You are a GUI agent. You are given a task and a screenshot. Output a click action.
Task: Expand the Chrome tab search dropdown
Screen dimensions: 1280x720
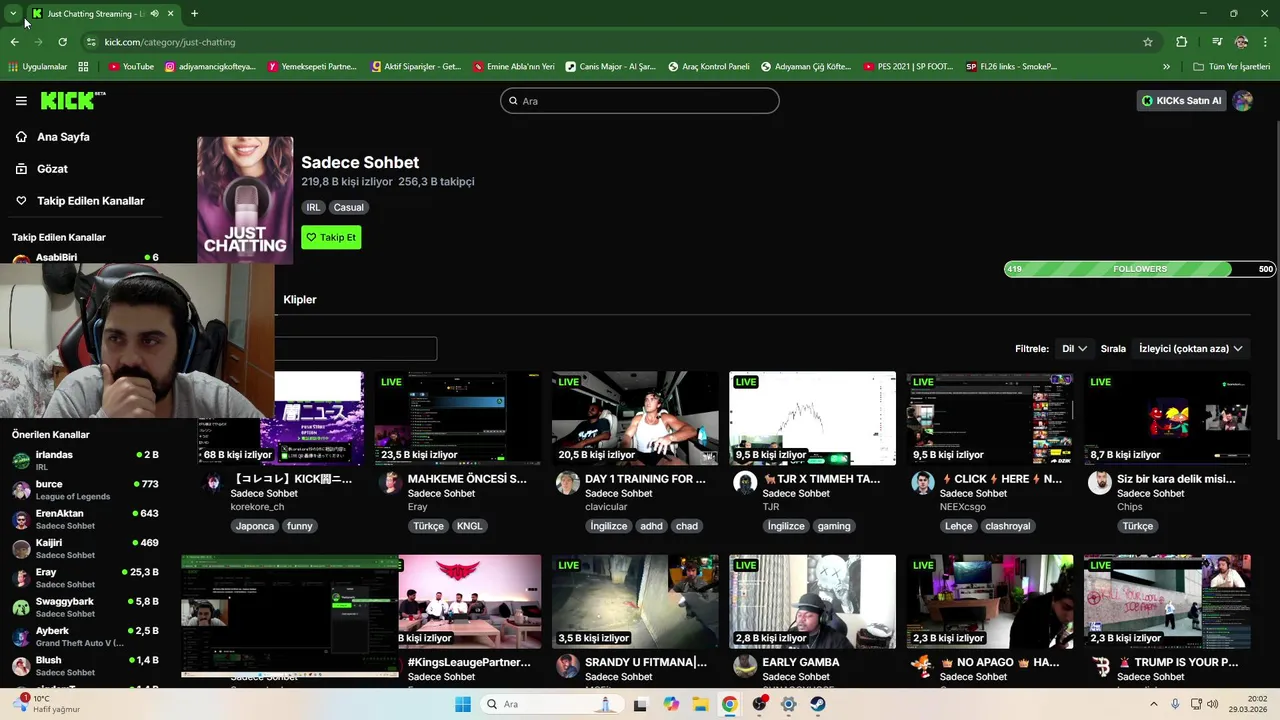click(13, 14)
